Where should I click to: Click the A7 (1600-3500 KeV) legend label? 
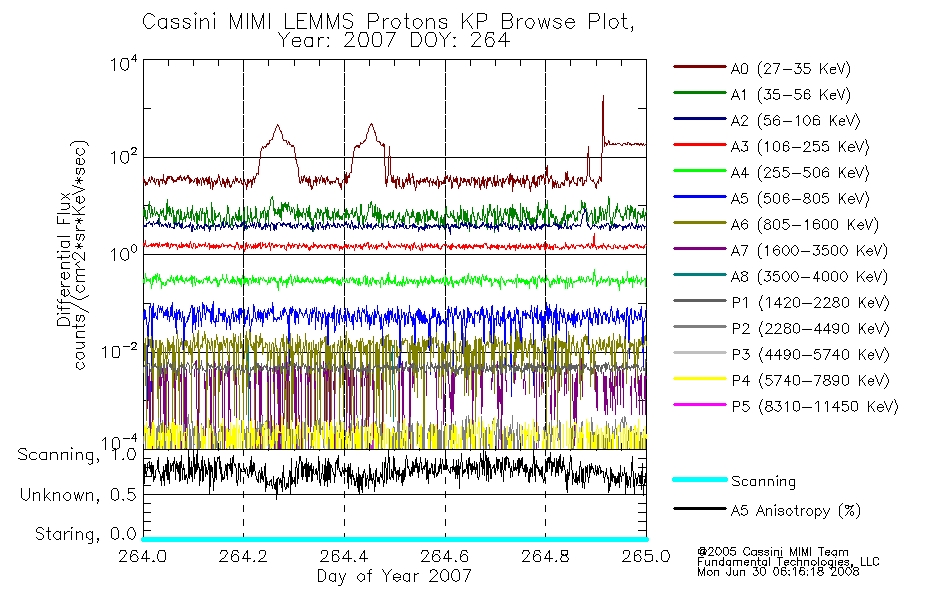[x=809, y=250]
